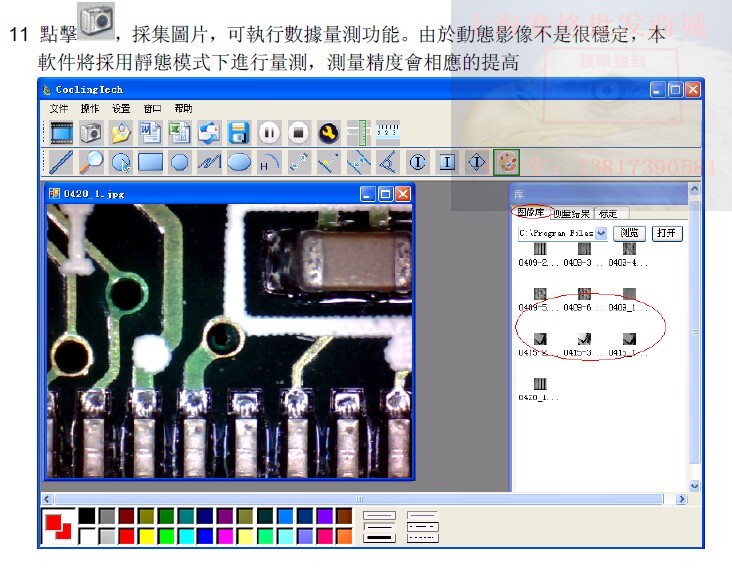Open image file with the folder icon
Screen dimensions: 732x570
click(120, 133)
